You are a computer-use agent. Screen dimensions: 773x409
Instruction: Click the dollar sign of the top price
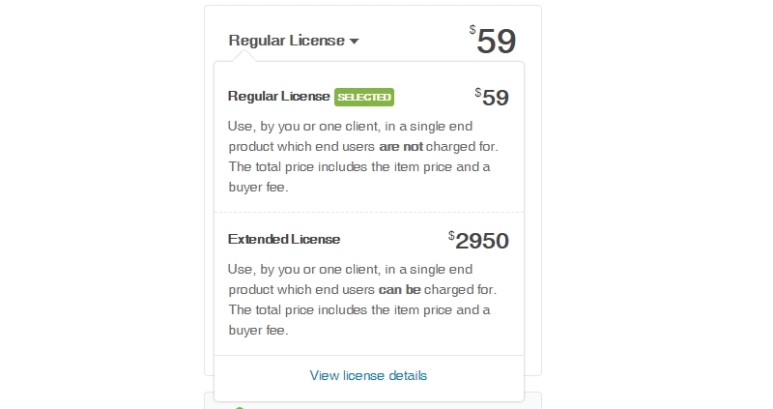472,30
